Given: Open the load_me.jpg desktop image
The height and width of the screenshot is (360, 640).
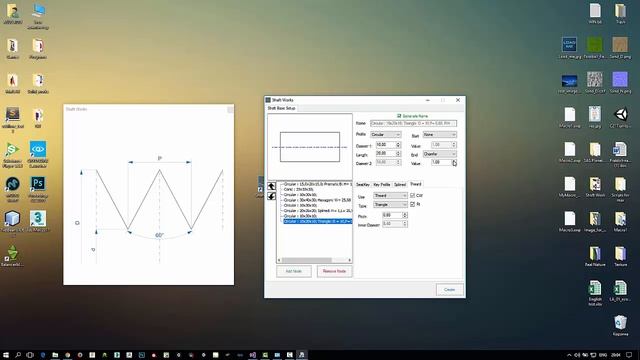Looking at the screenshot, I should [569, 48].
